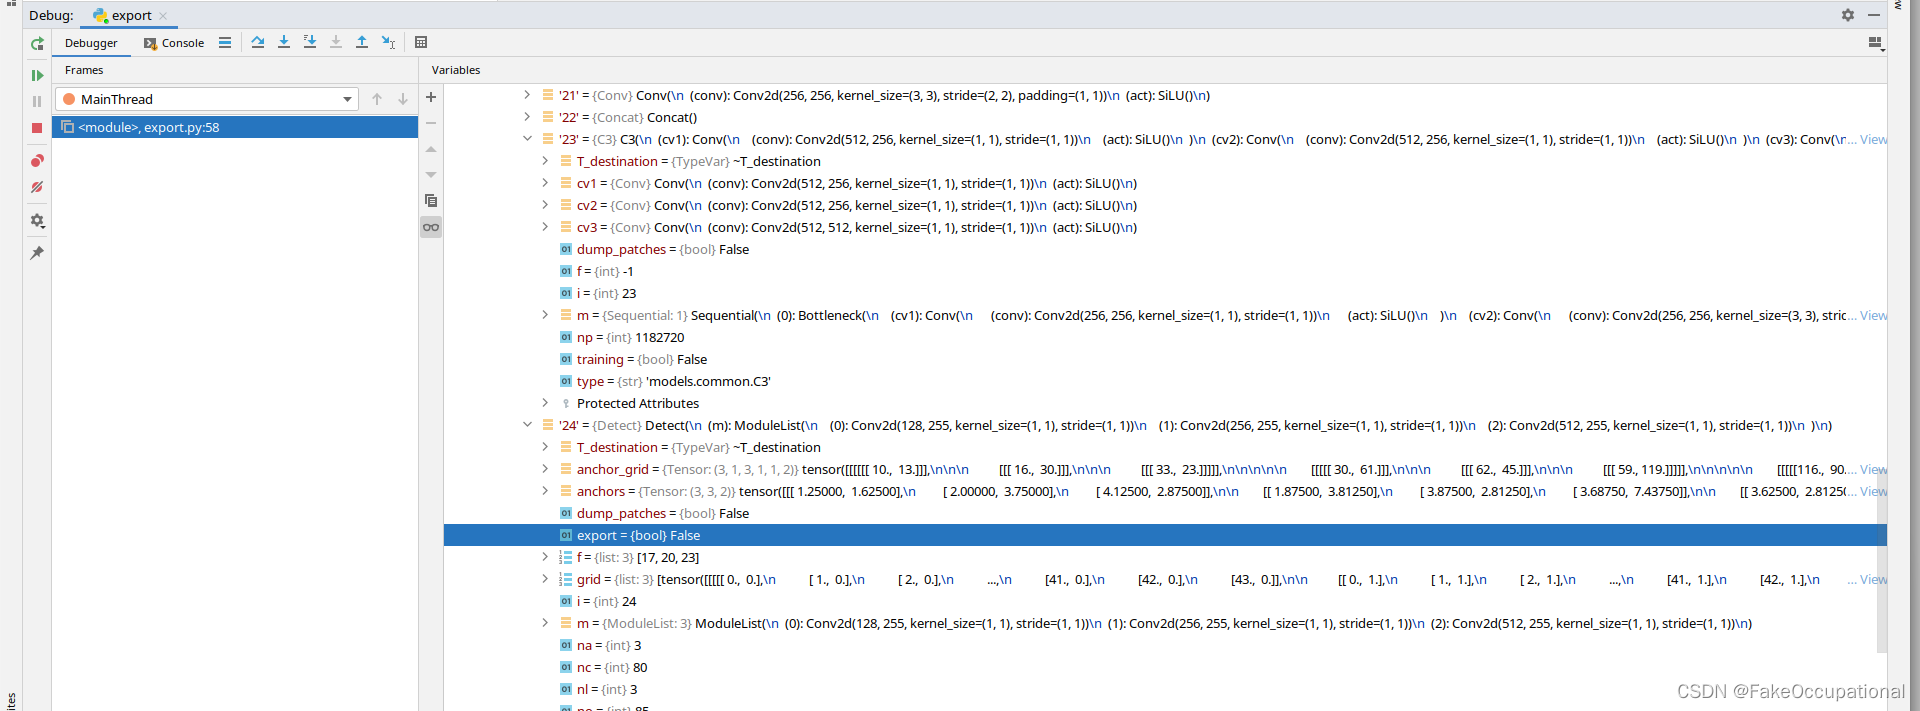
Task: Click the Step Into icon
Action: click(284, 42)
